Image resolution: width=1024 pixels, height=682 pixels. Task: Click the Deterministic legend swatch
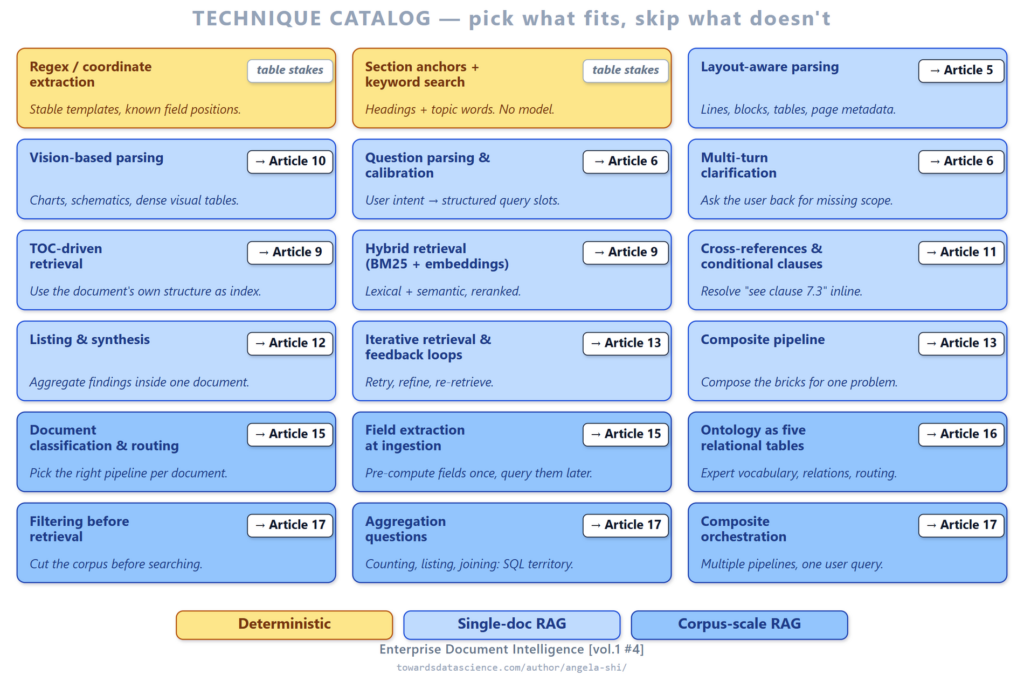284,625
